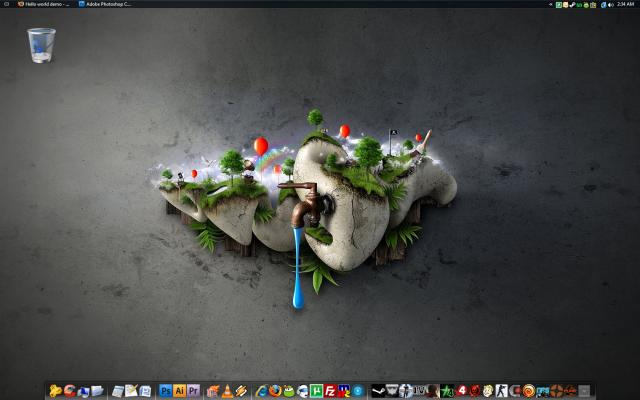640x400 pixels.
Task: Open FileZilla Fz icon in the dock
Action: pyautogui.click(x=330, y=391)
